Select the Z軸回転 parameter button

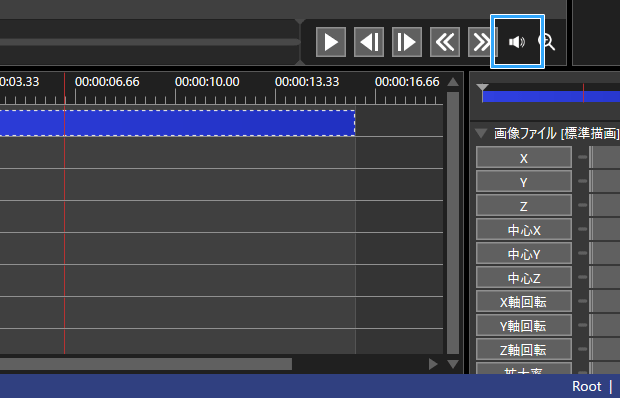524,350
